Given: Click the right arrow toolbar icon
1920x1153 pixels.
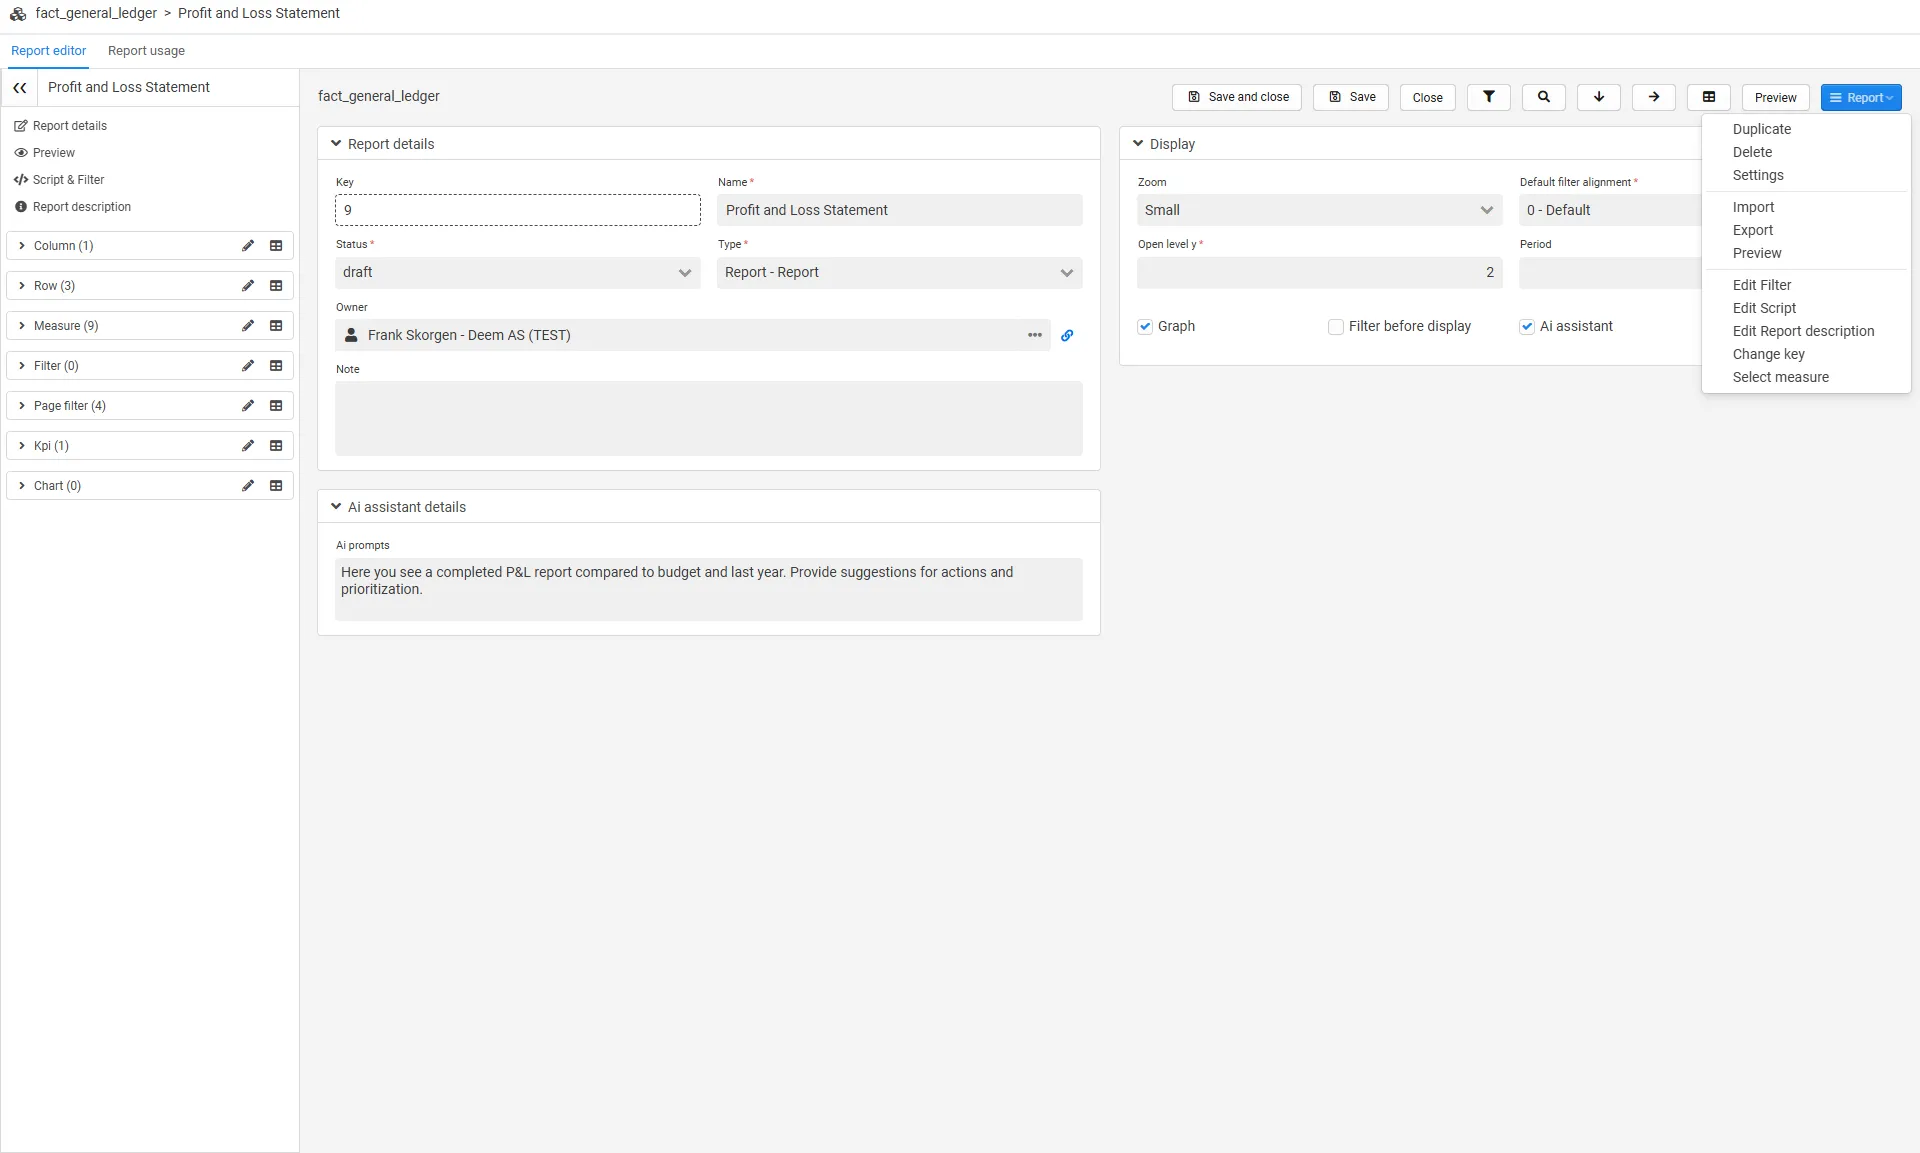Looking at the screenshot, I should pos(1654,97).
